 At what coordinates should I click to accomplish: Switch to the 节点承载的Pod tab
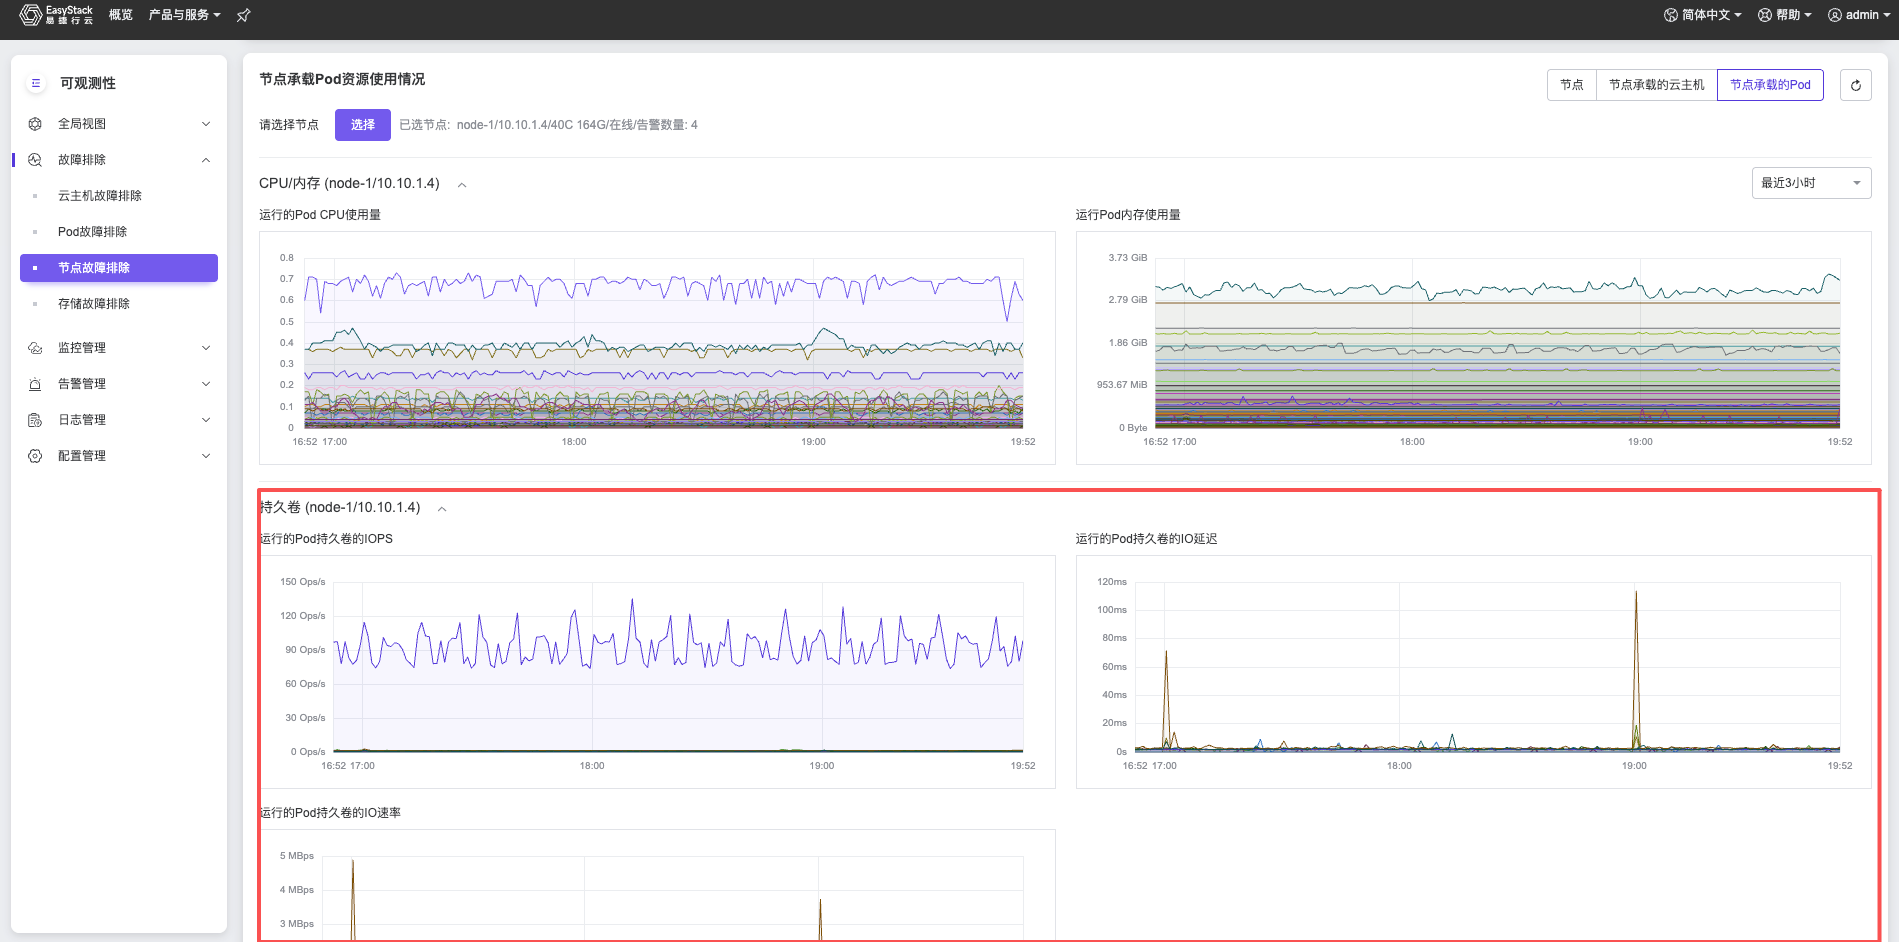[x=1770, y=85]
